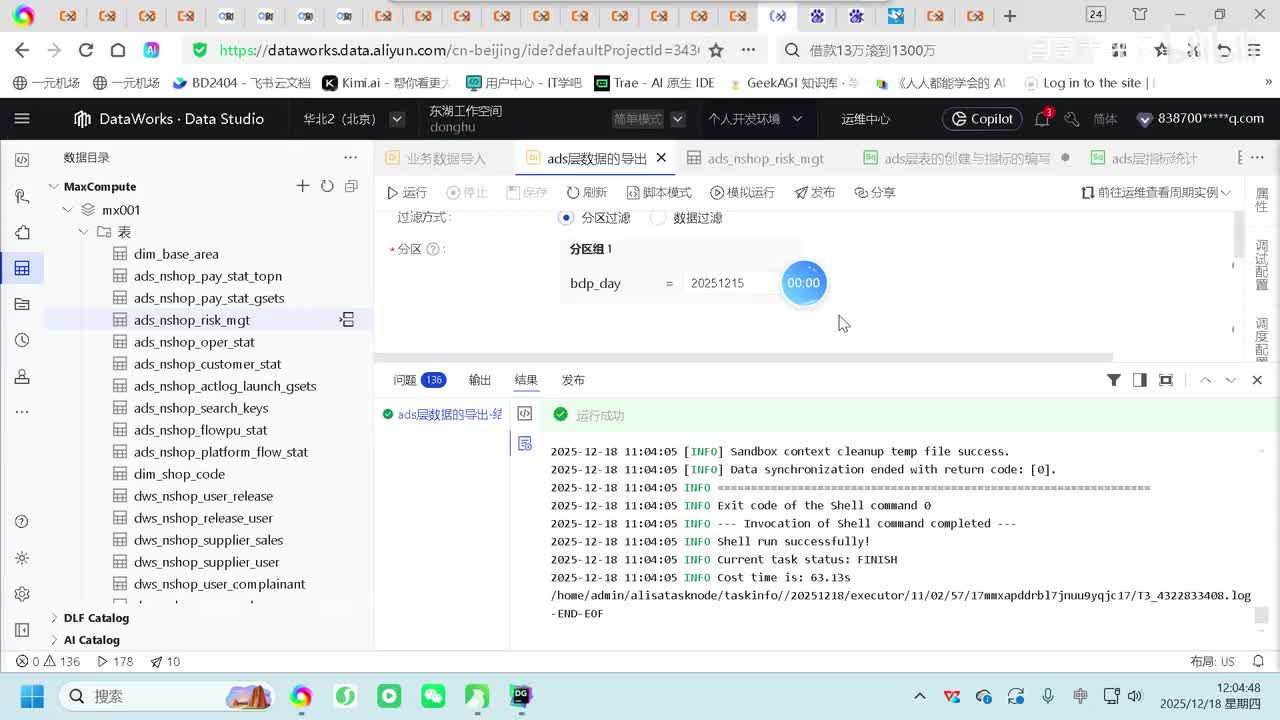The image size is (1280, 720).
Task: Open the 输出 tab in bottom panel
Action: point(480,380)
